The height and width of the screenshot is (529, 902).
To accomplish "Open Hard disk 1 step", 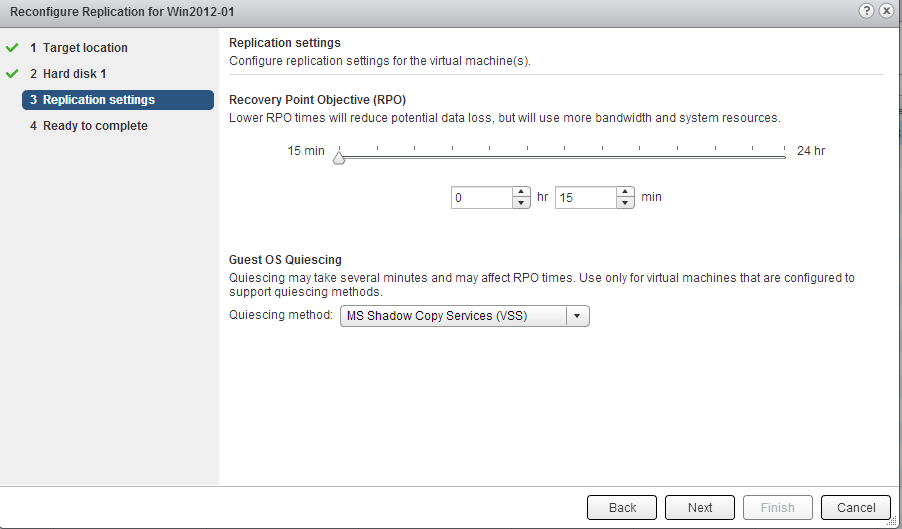I will coord(74,74).
